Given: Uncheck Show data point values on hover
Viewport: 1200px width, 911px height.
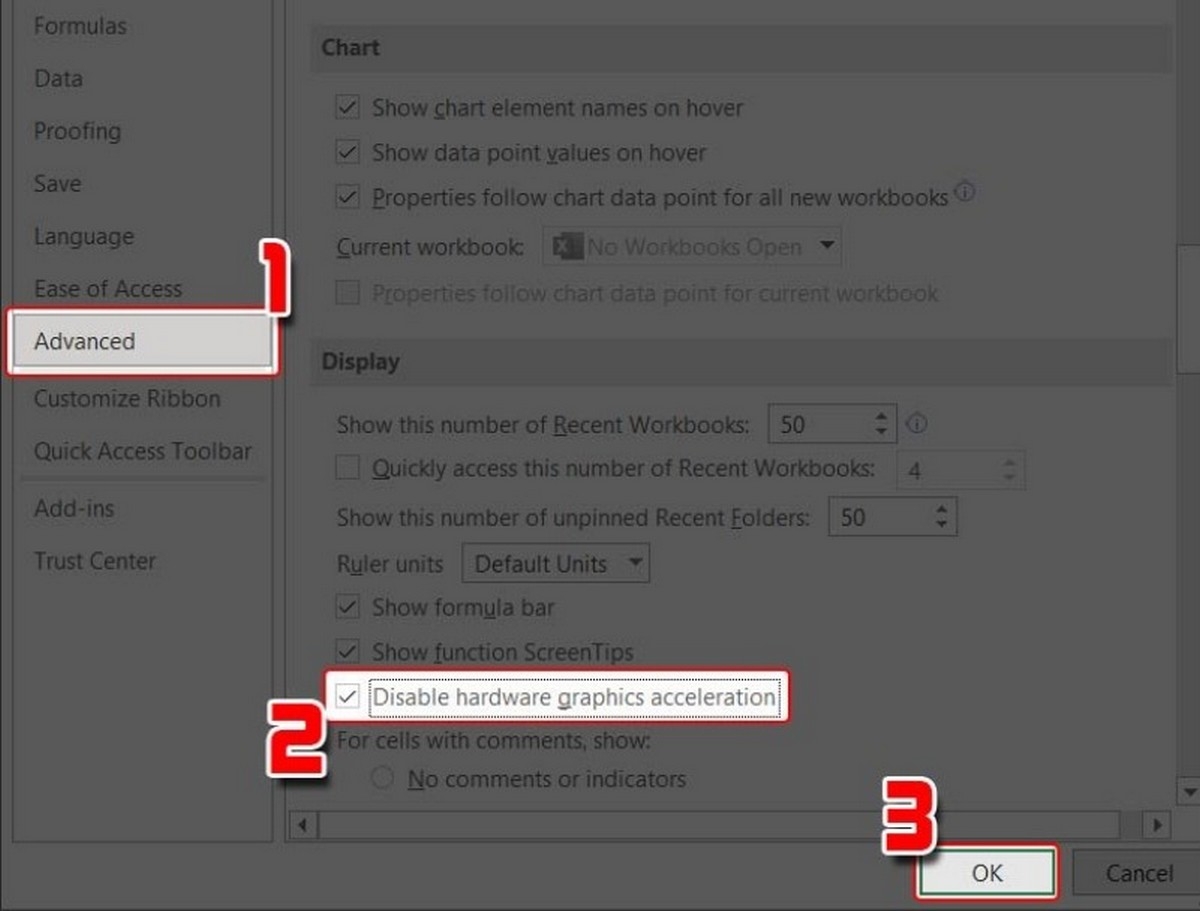Looking at the screenshot, I should click(347, 152).
